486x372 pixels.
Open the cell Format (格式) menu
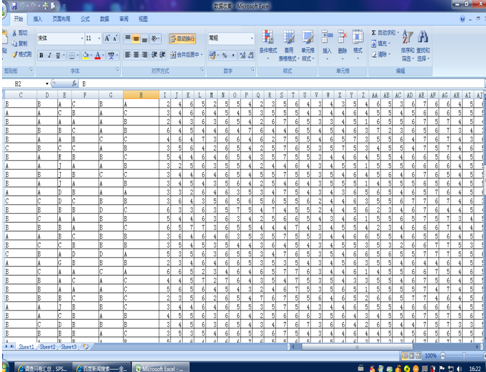pos(358,45)
